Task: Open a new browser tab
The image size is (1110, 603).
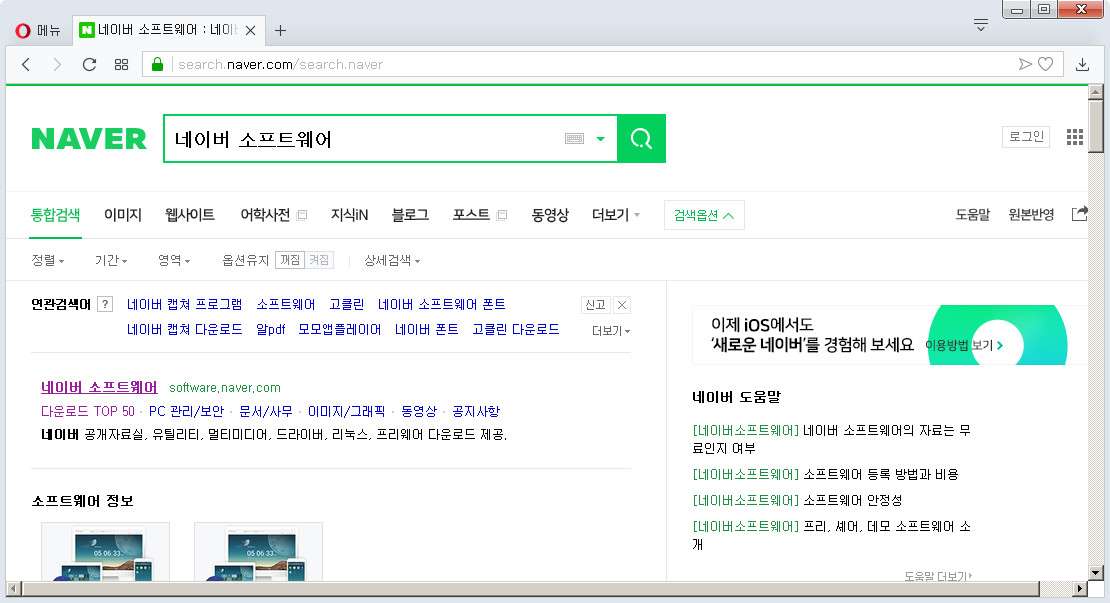Action: tap(280, 30)
